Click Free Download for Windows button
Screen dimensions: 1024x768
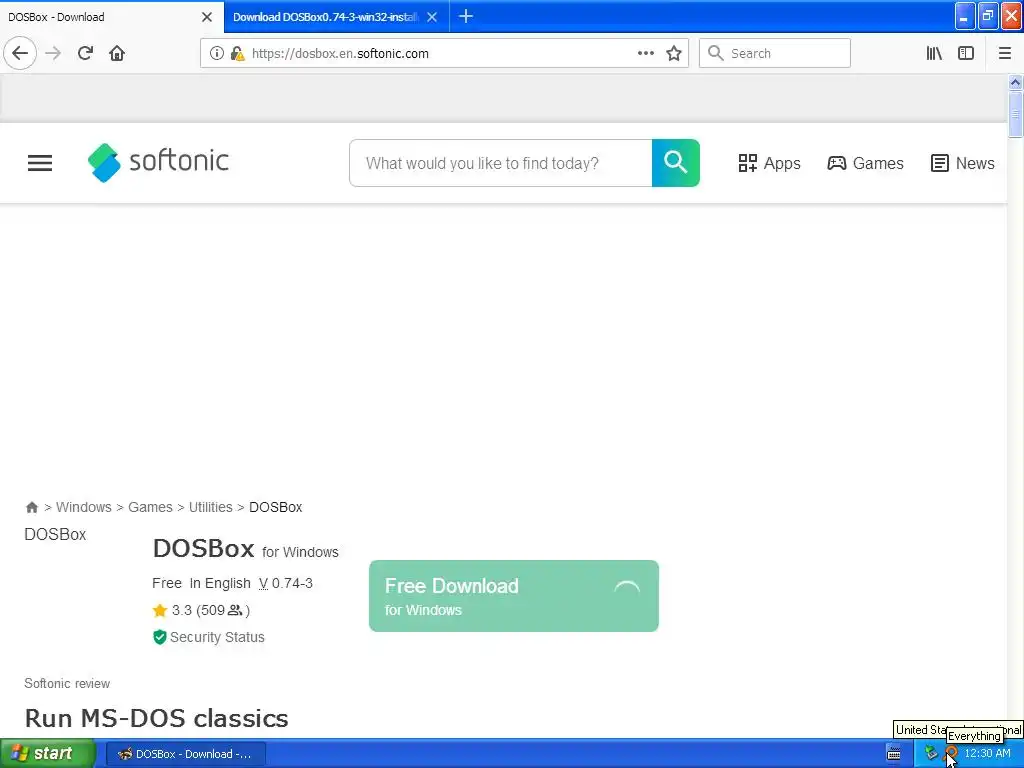click(x=513, y=596)
